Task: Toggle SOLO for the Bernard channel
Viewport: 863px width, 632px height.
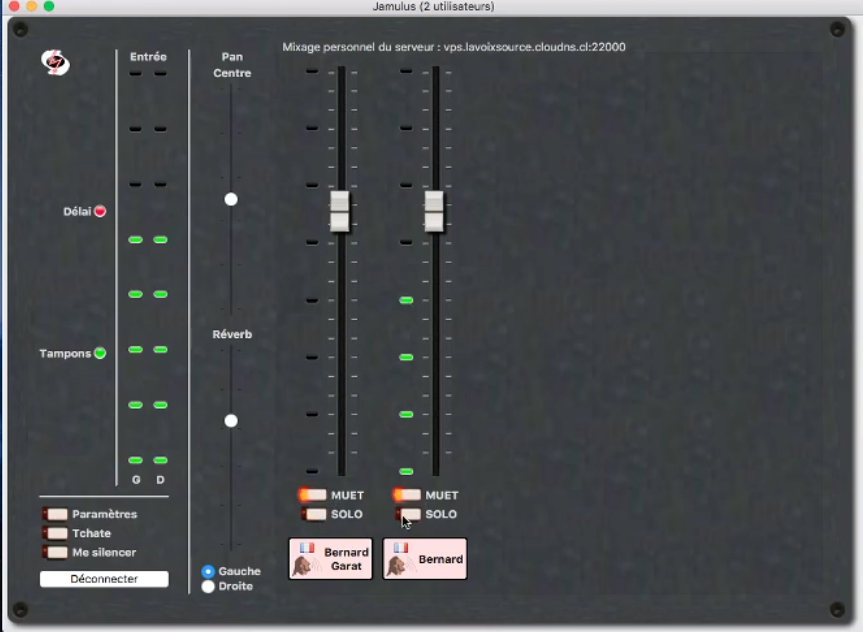Action: pyautogui.click(x=408, y=514)
